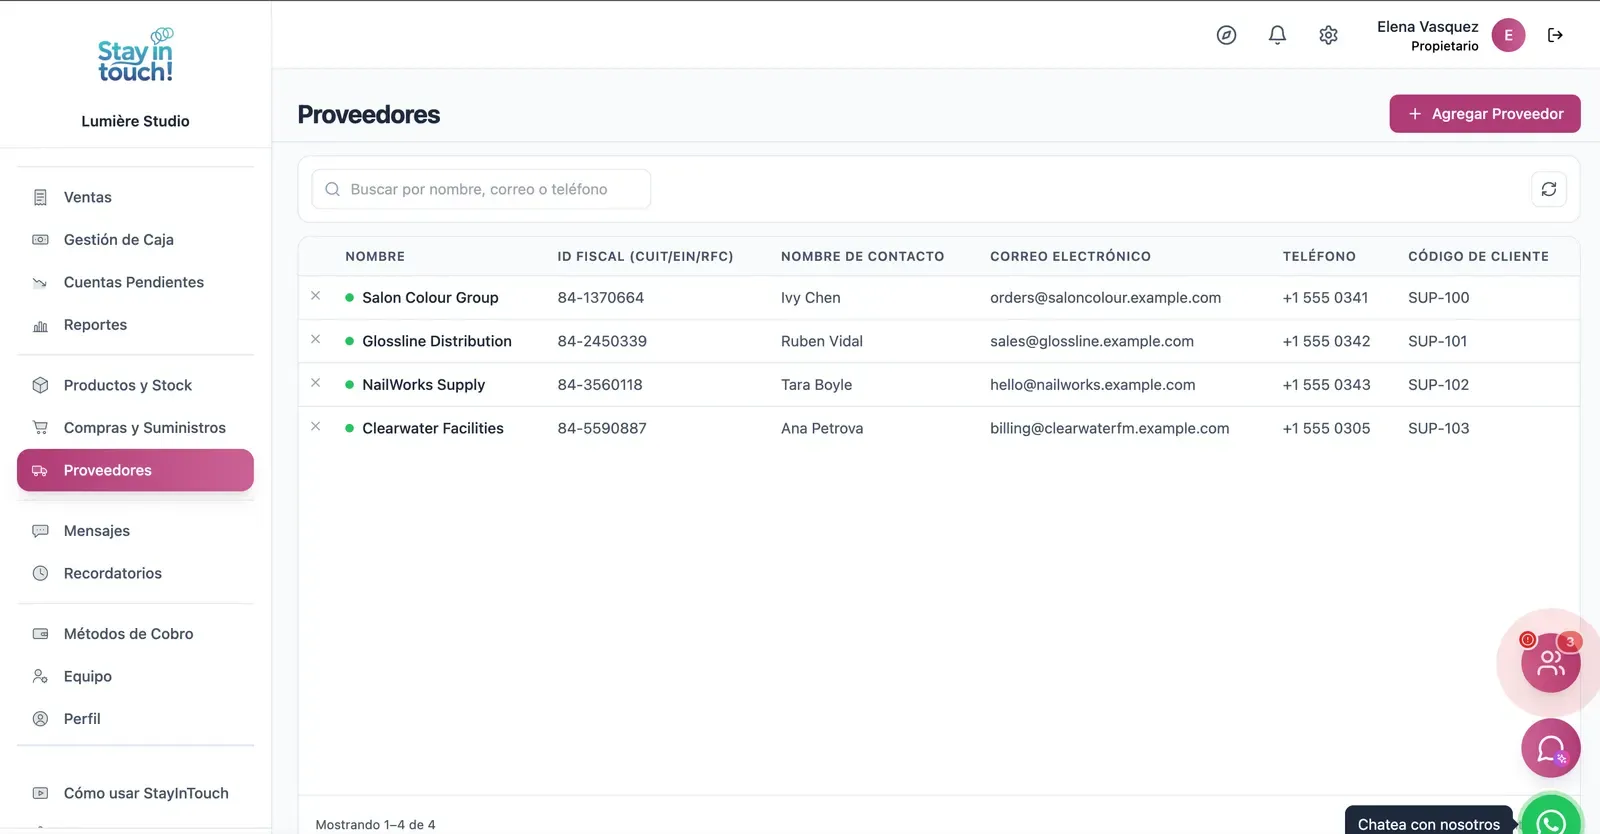Click NOMBRE column header
Screen dimensions: 1600x834
[375, 256]
